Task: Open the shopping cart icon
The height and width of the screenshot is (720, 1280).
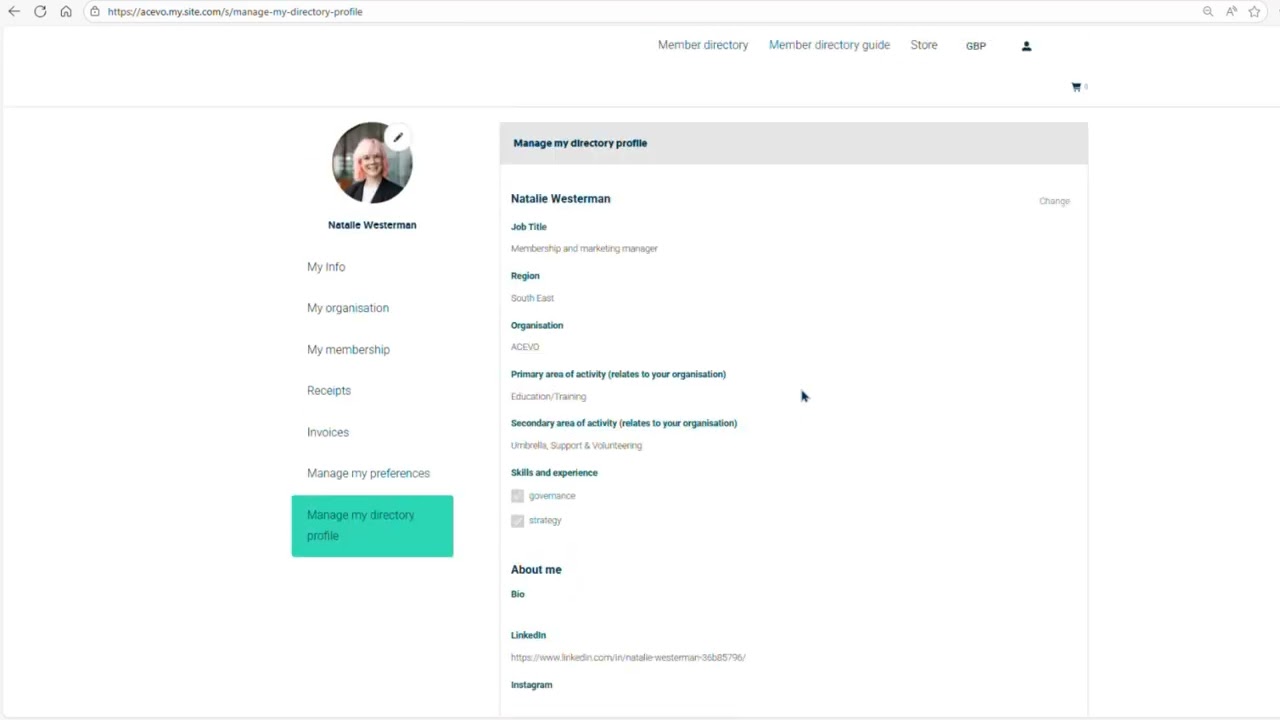Action: 1077,87
